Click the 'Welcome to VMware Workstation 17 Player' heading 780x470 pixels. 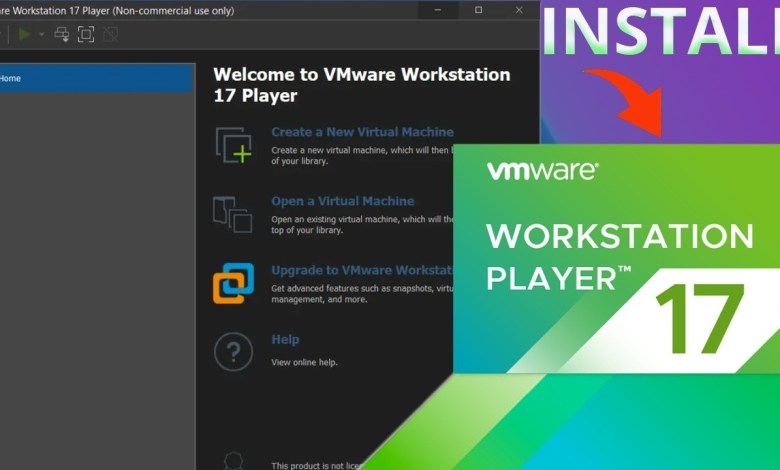point(362,85)
